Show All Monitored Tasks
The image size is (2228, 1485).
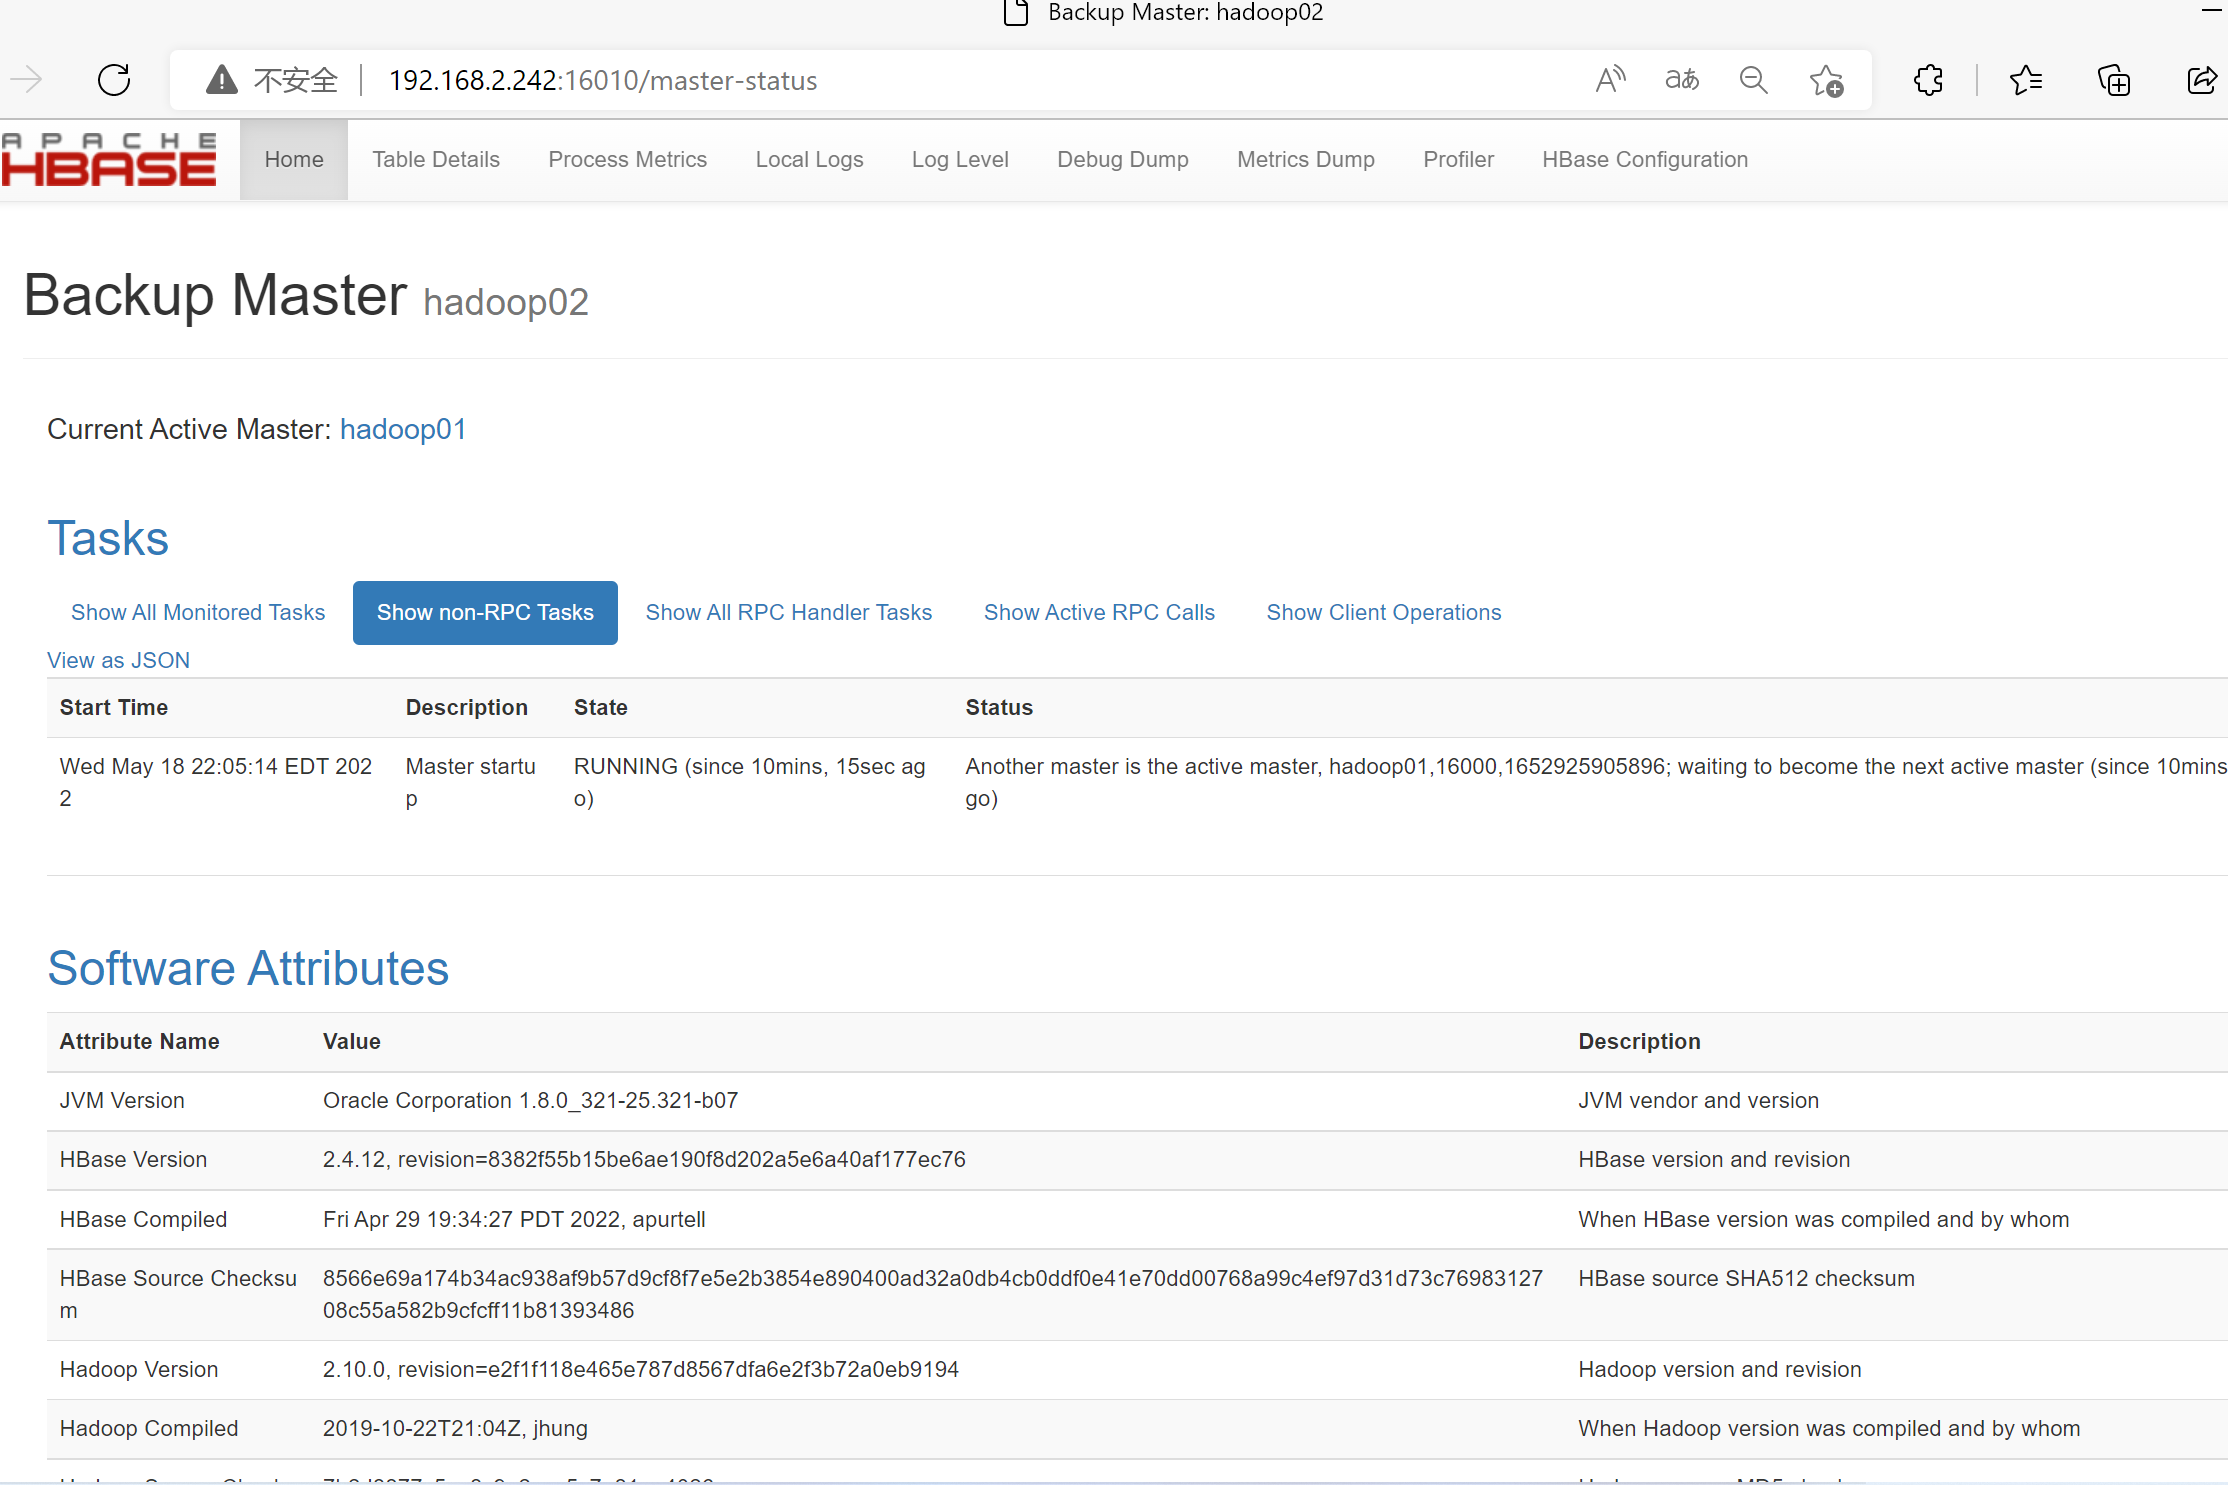(197, 612)
